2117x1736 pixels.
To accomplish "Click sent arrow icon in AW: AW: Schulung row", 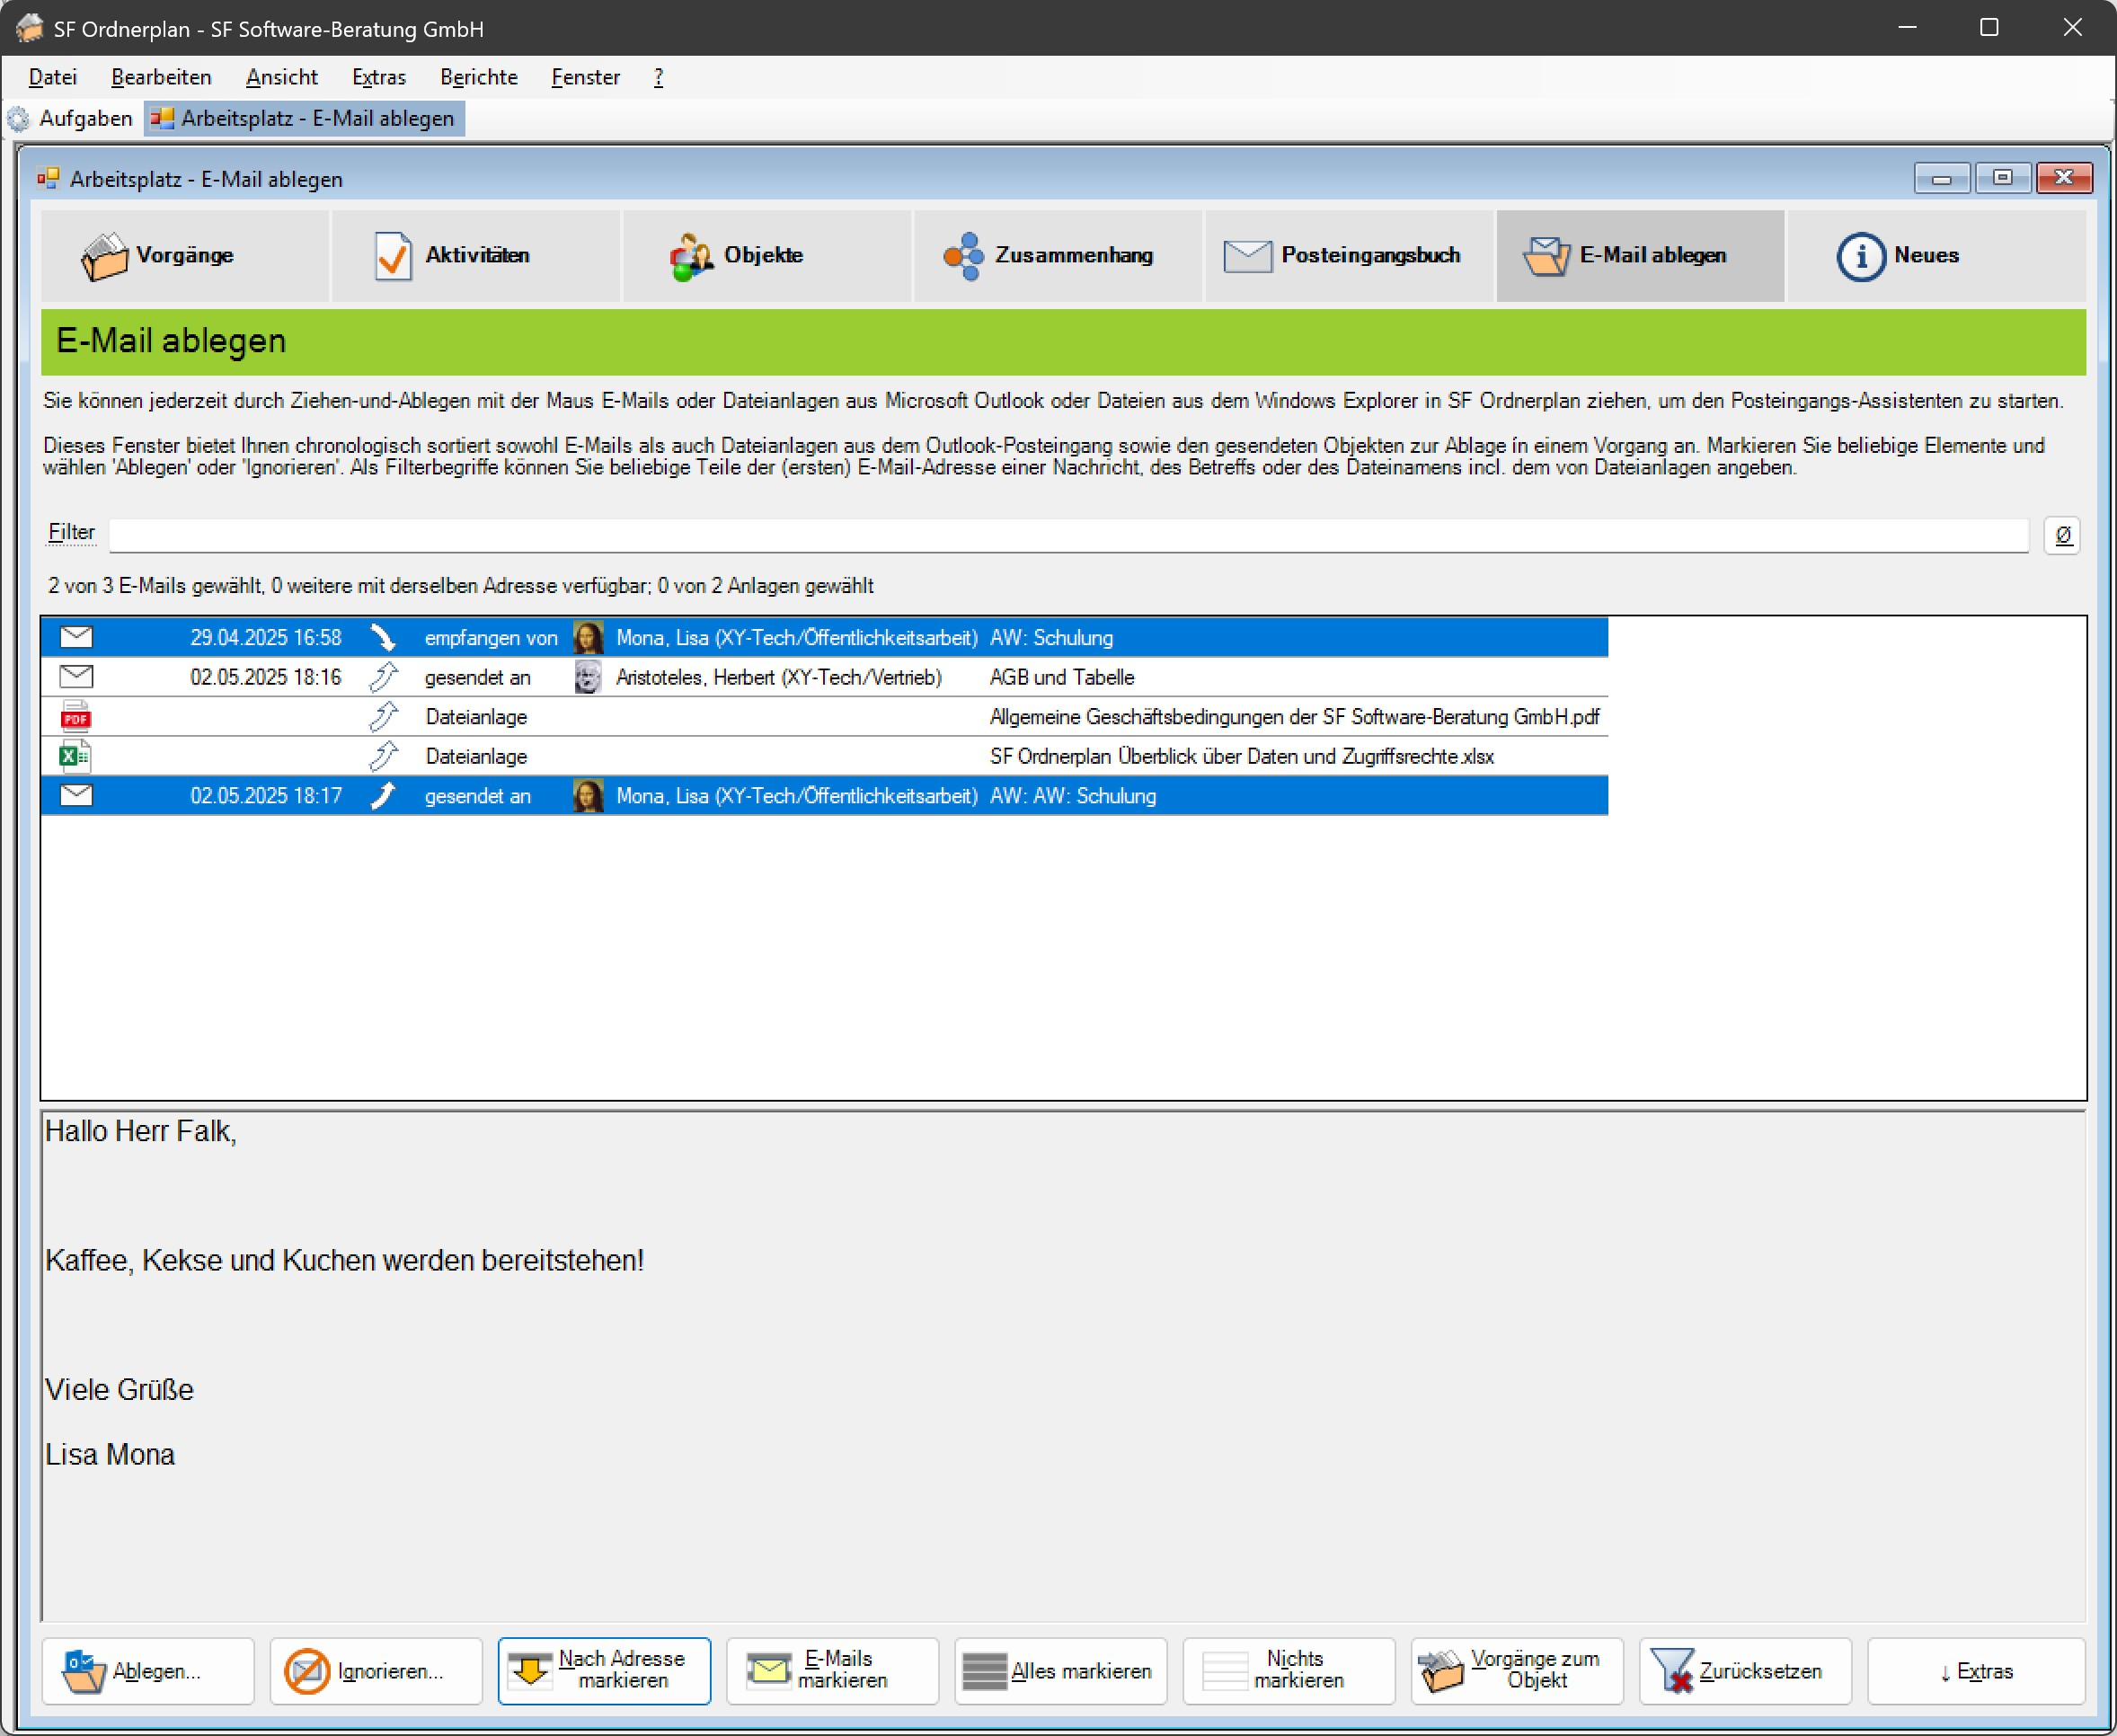I will pos(383,795).
